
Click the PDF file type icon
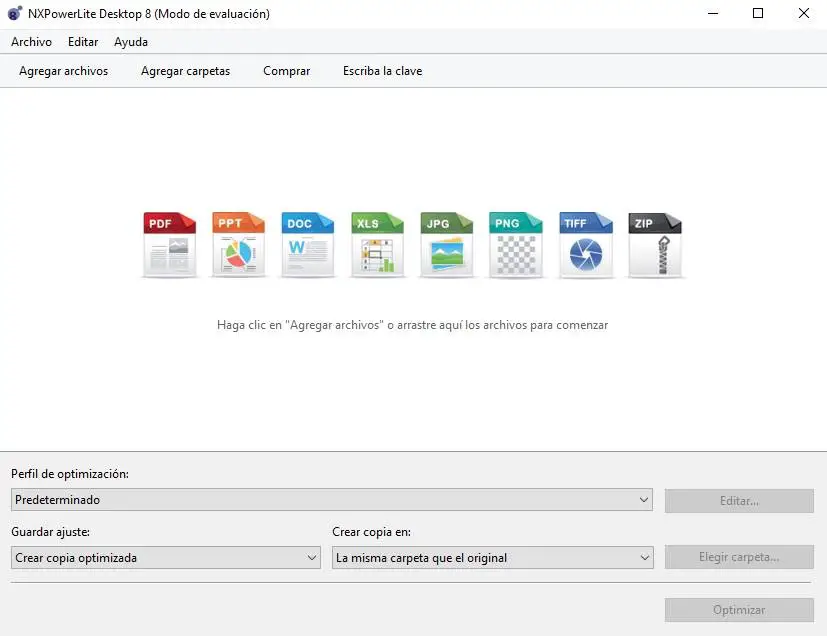[169, 245]
